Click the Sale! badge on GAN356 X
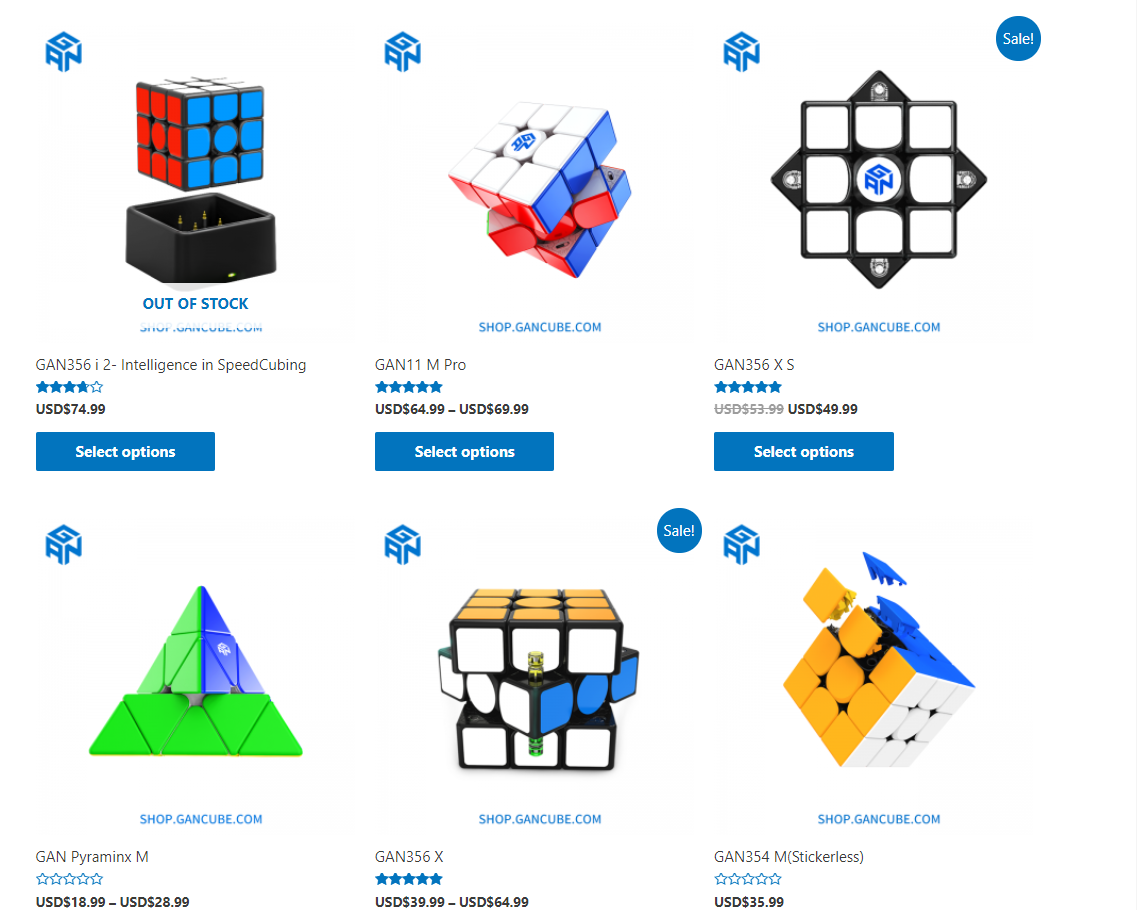The image size is (1137, 910). coord(679,530)
